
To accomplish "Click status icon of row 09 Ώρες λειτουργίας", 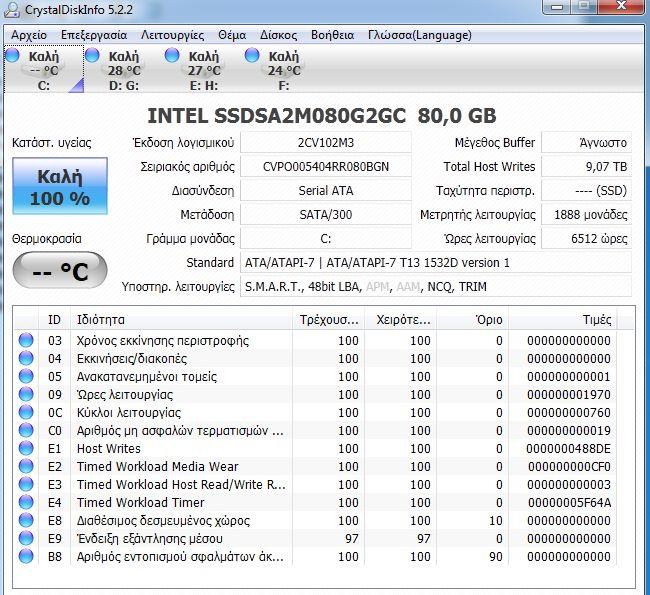I will coord(26,394).
